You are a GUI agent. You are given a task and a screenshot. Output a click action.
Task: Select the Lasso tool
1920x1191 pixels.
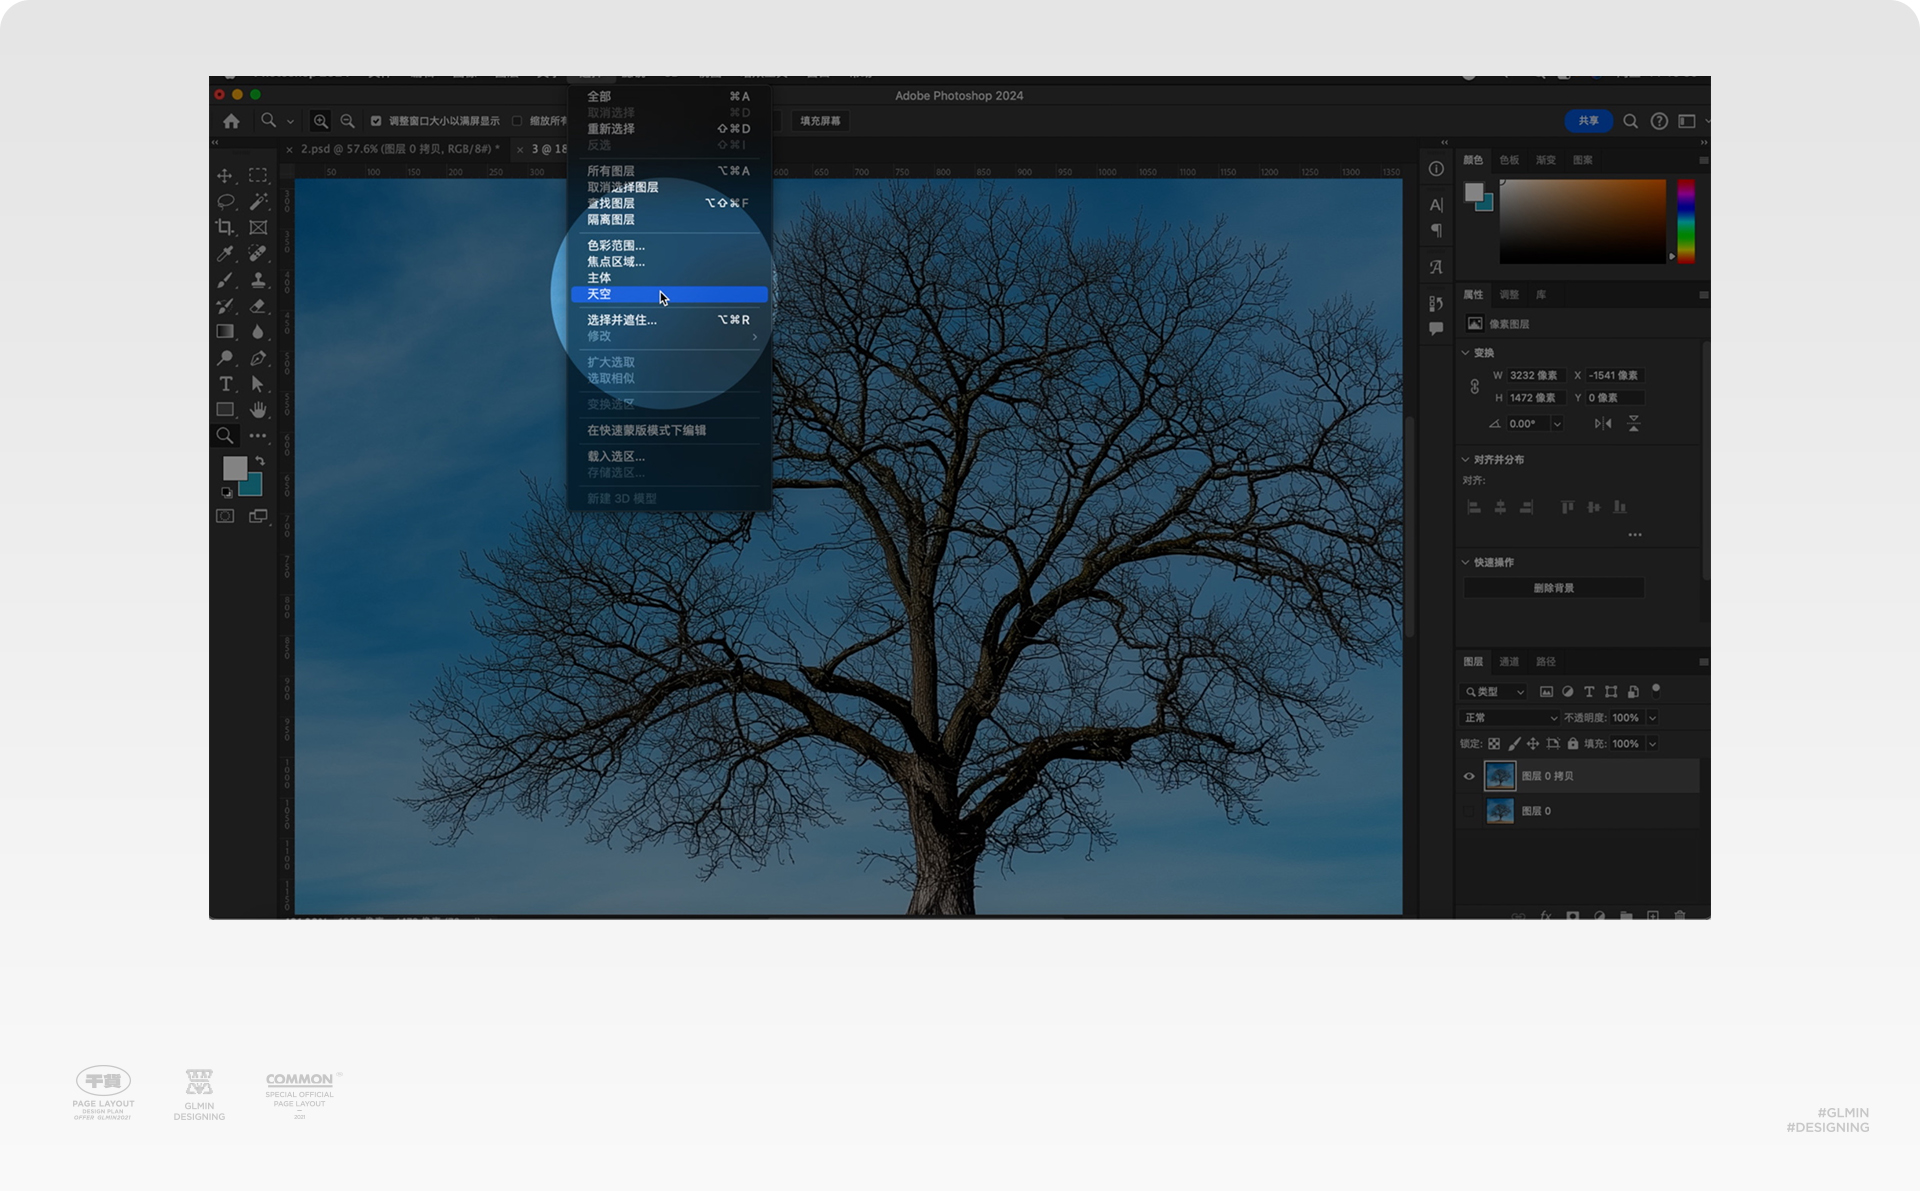pos(225,201)
